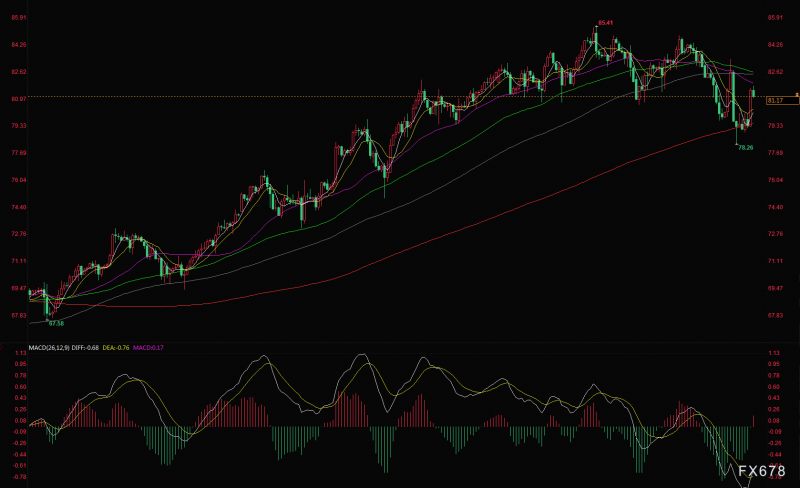The image size is (800, 488).
Task: Click the 81.17 current price box
Action: point(782,101)
